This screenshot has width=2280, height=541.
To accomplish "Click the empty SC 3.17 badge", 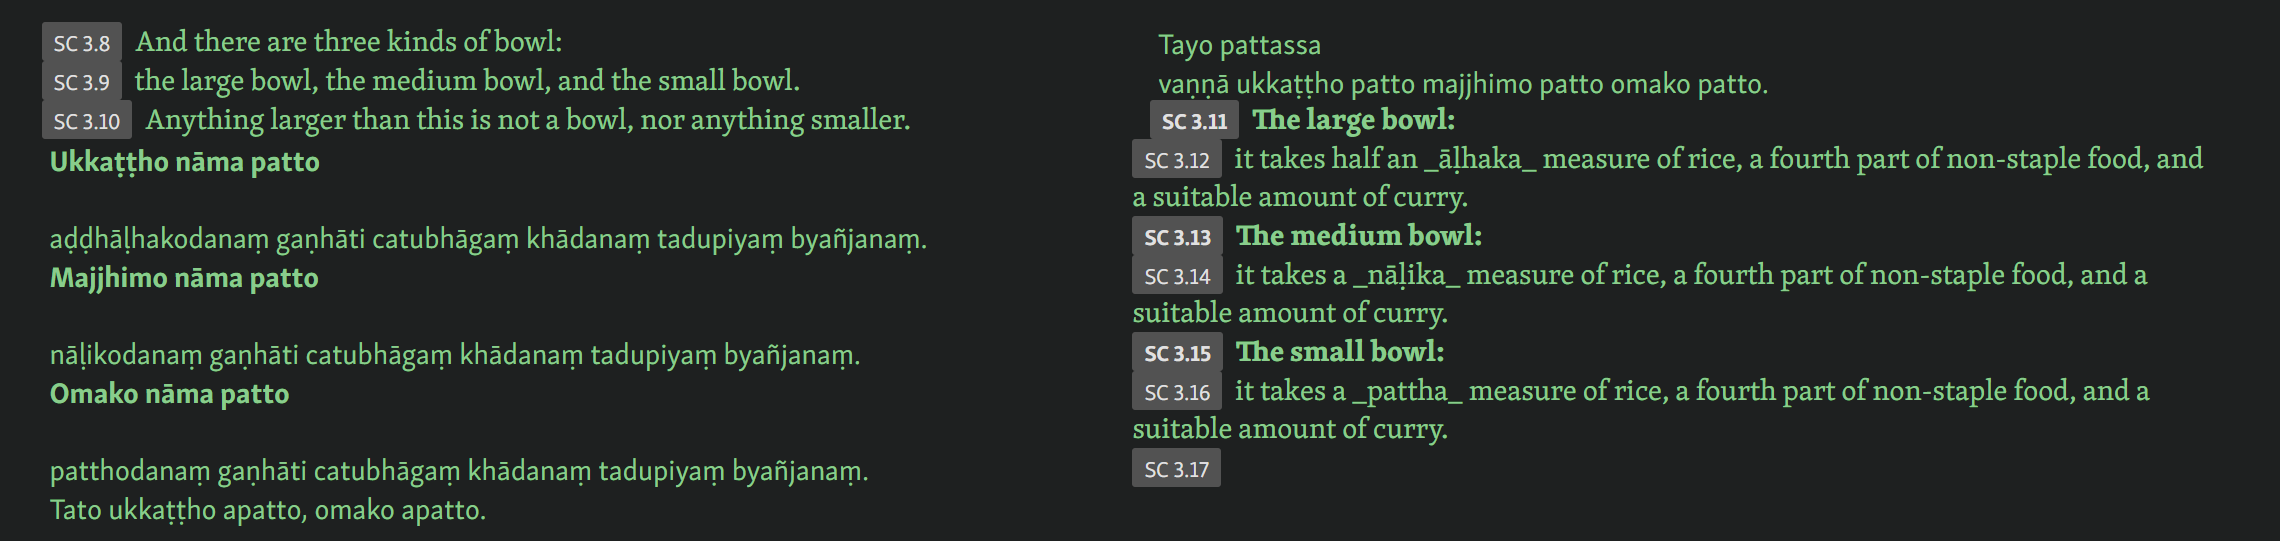I will (1176, 469).
